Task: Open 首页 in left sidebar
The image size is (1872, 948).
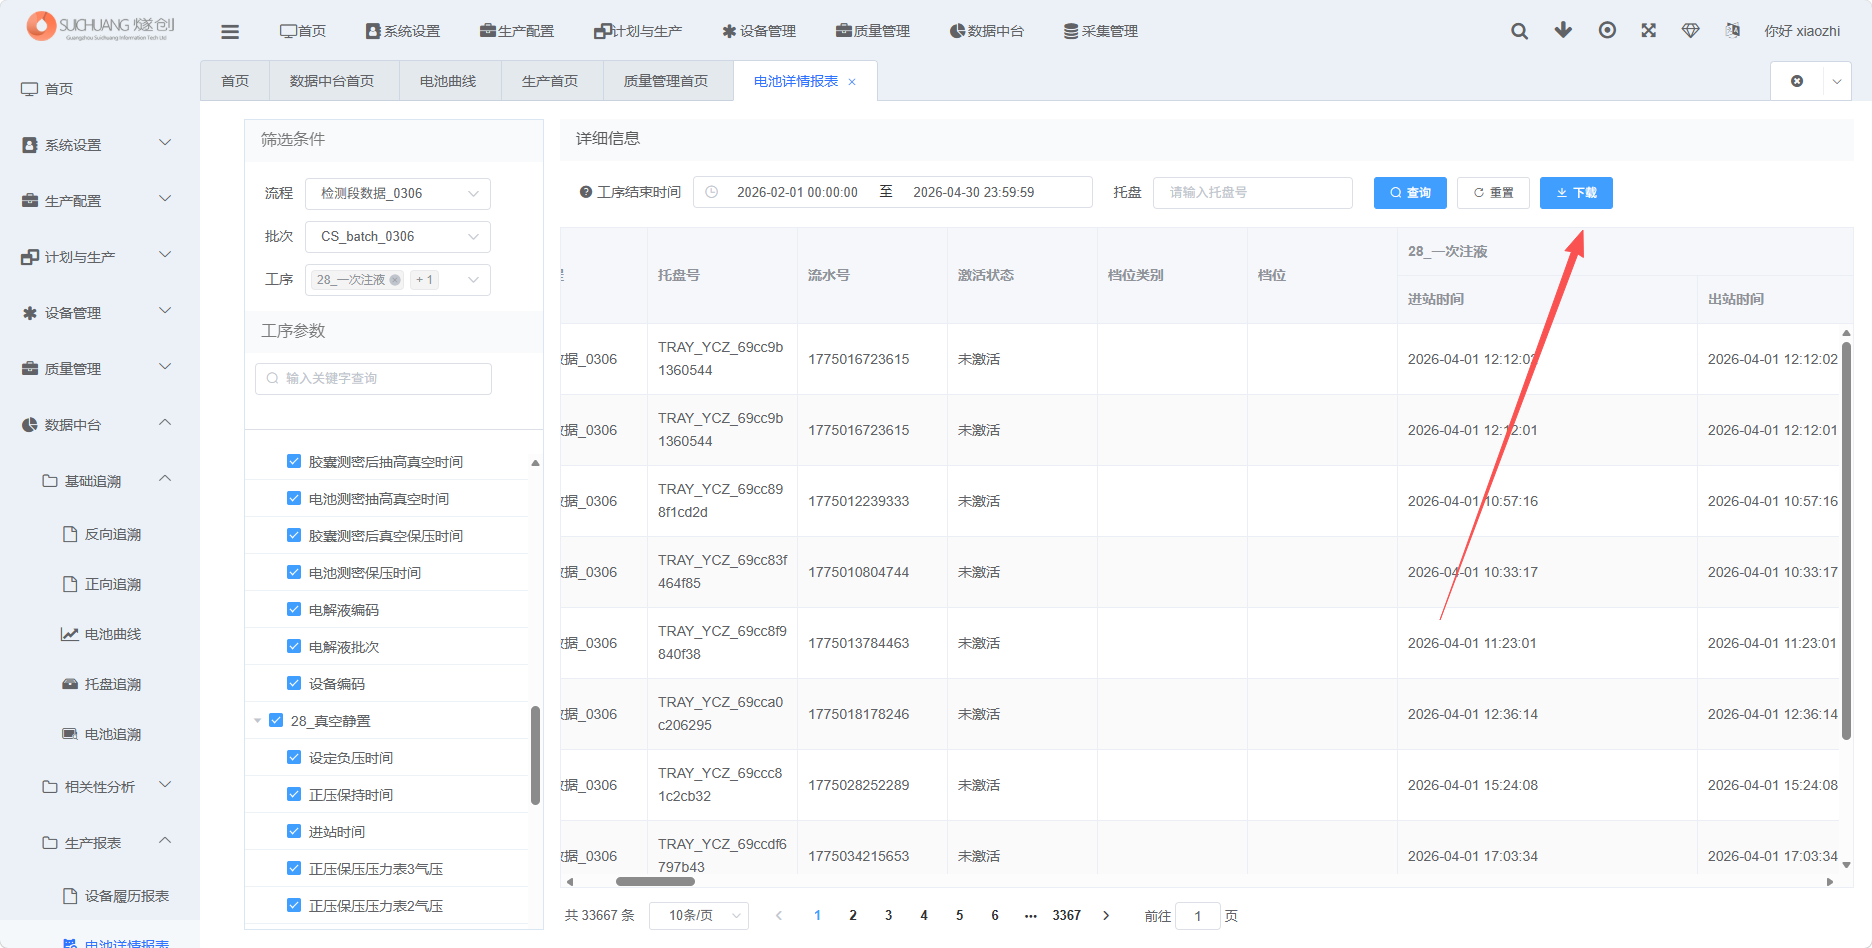Action: click(59, 89)
